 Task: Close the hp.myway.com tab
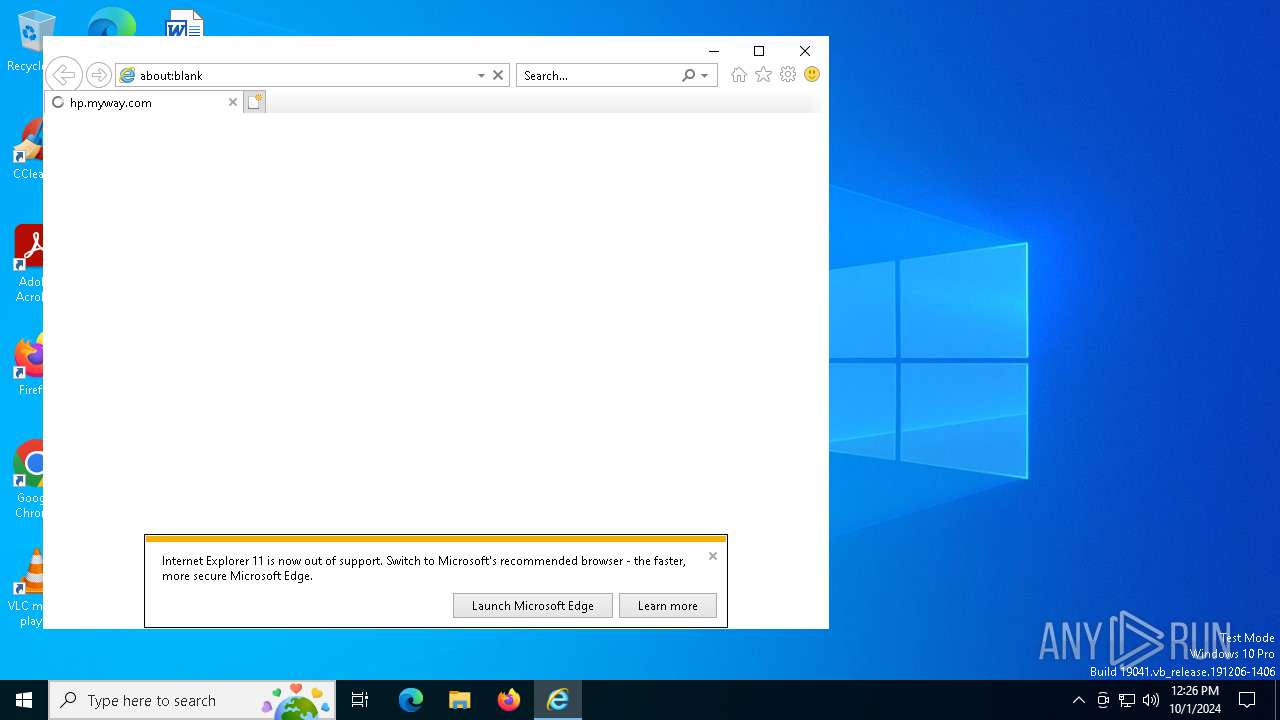[233, 102]
